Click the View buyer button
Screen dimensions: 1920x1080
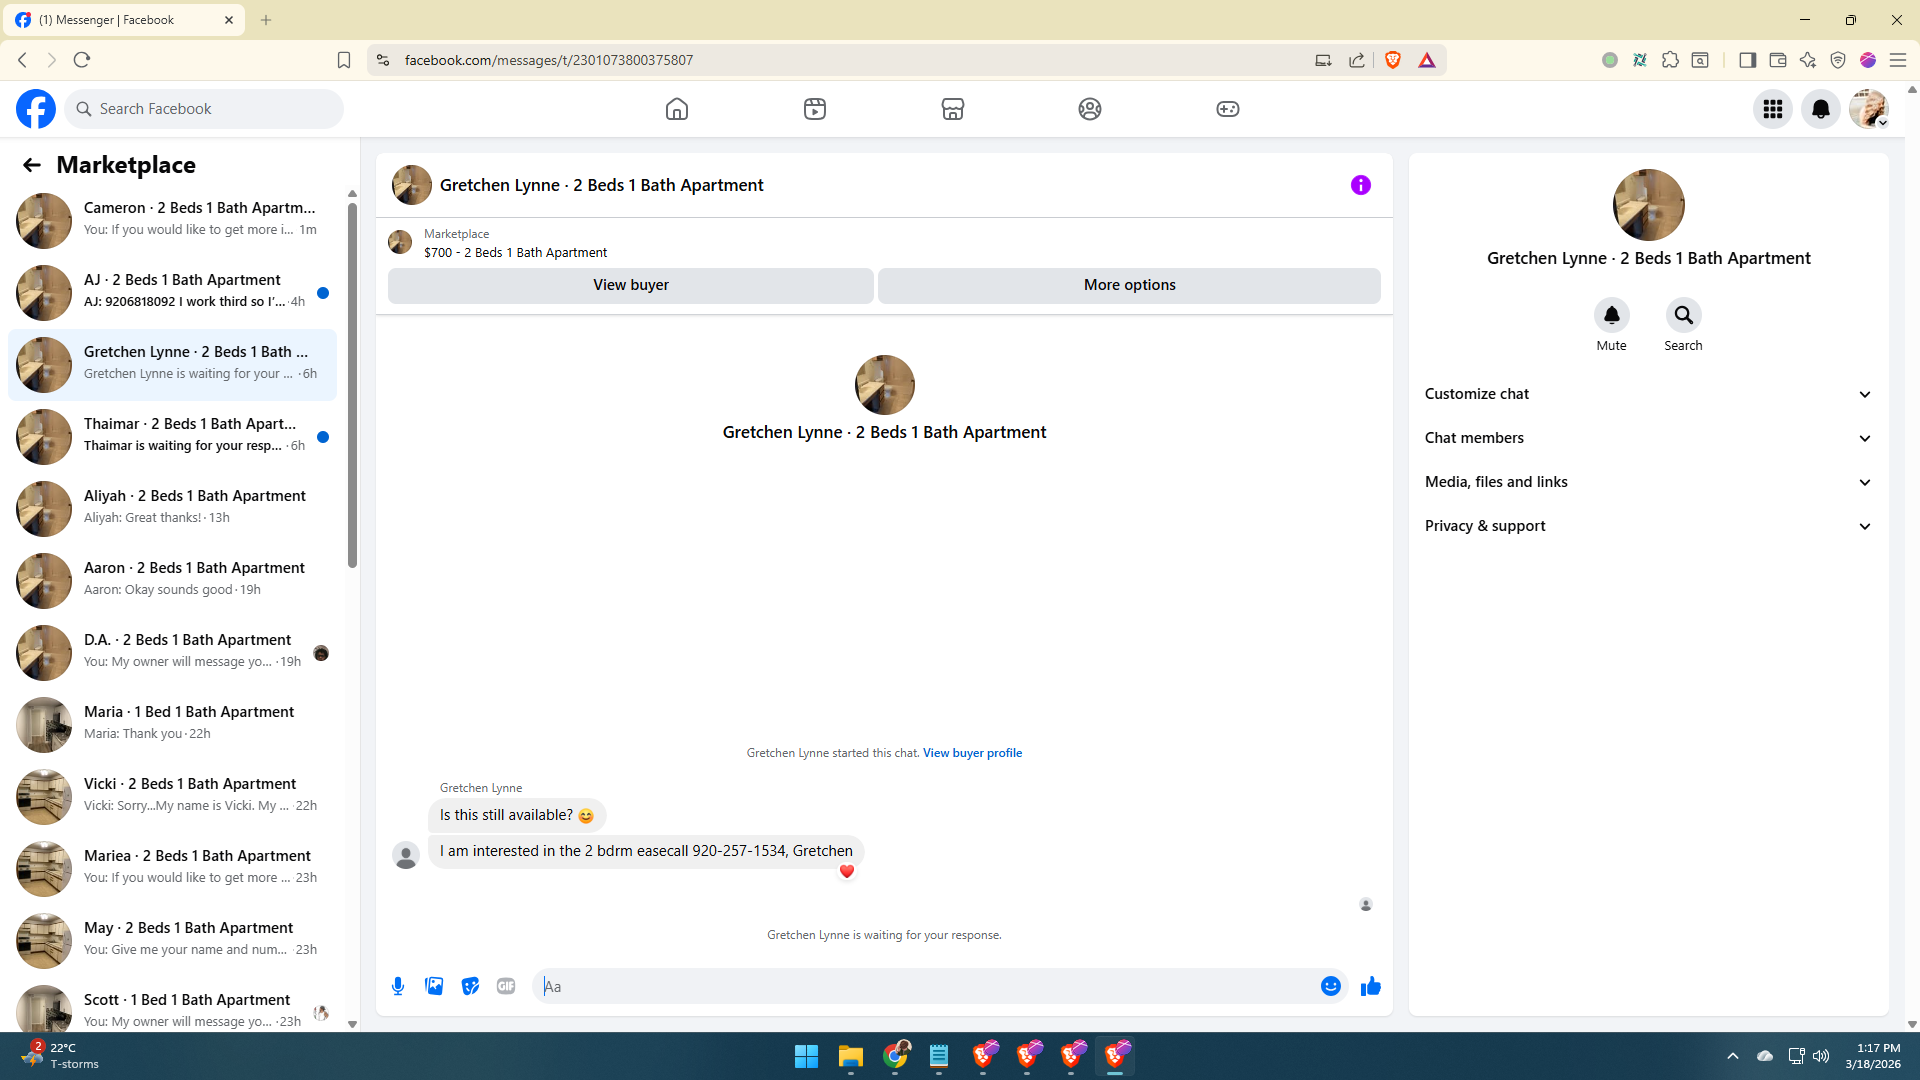pos(630,285)
